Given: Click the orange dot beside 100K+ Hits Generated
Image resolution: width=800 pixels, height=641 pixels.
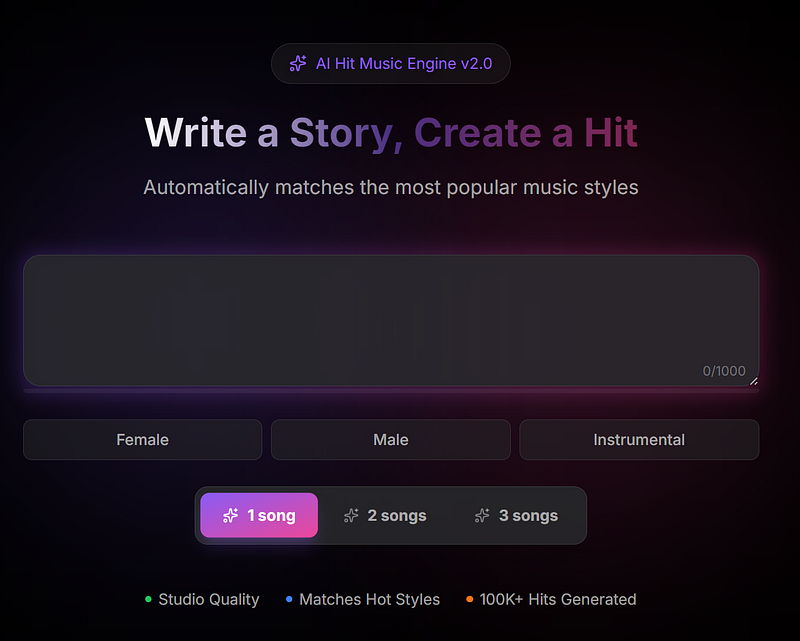Looking at the screenshot, I should tap(469, 599).
